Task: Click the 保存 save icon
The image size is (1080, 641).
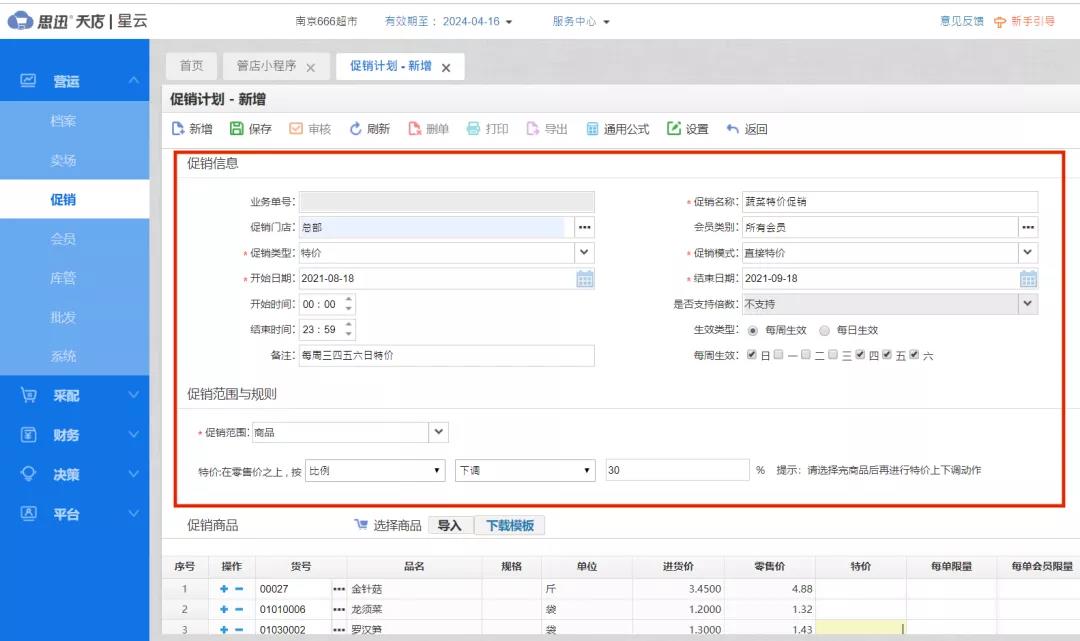Action: 236,128
